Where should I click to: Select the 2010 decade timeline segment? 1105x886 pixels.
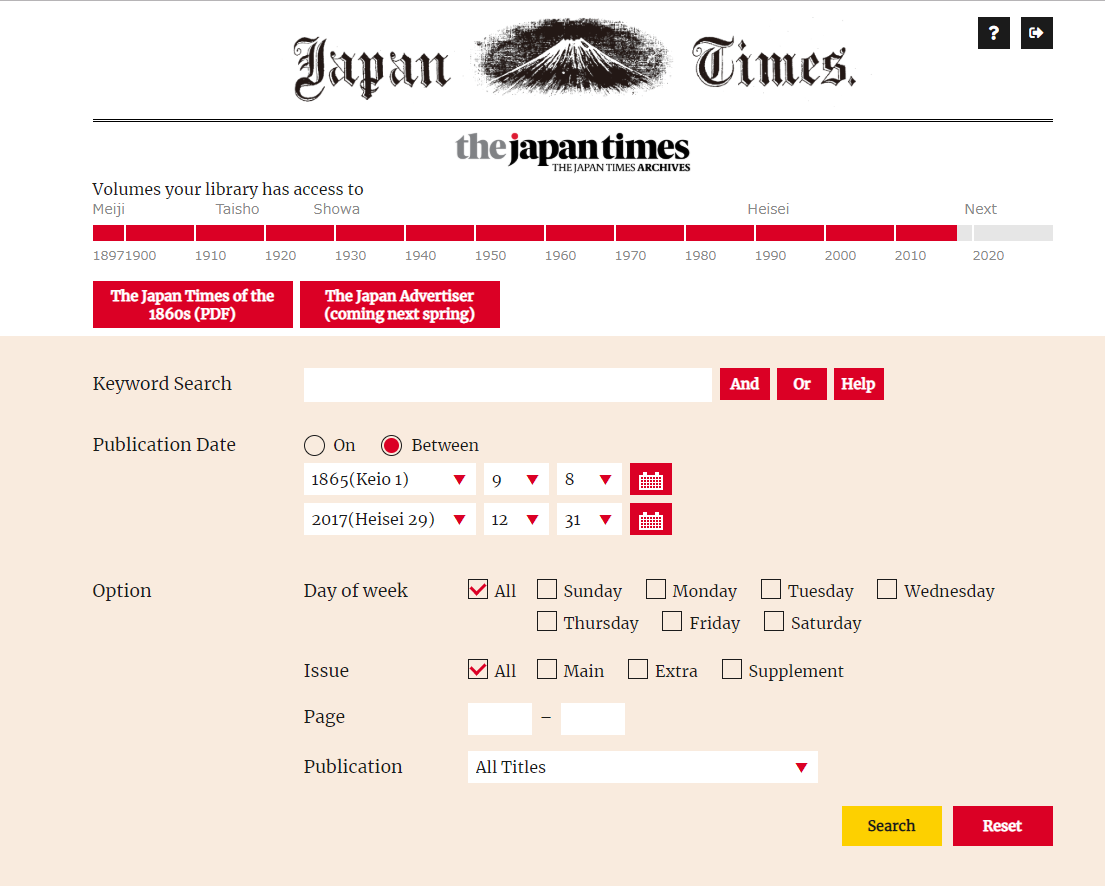(926, 233)
